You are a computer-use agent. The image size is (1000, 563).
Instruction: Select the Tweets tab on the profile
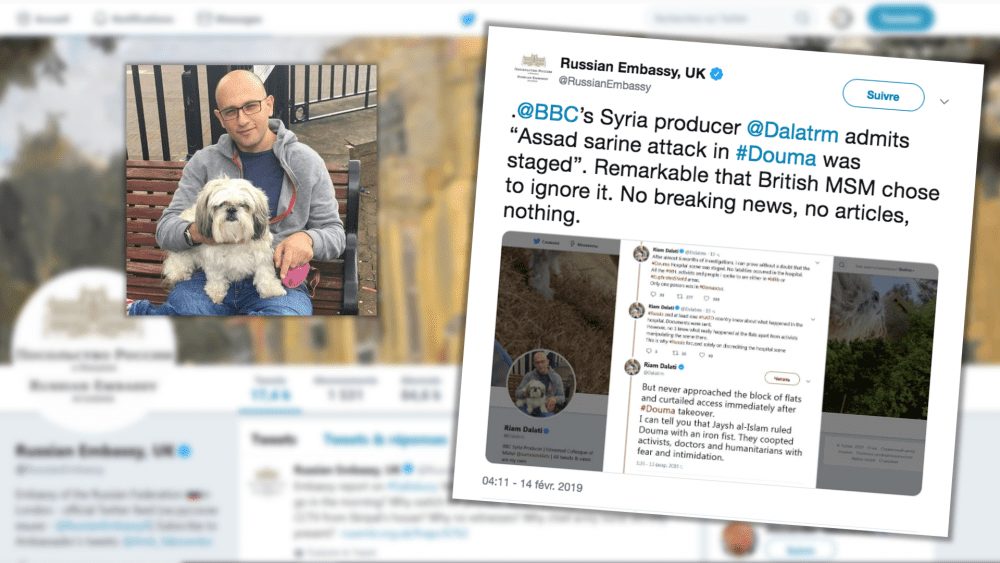tap(274, 439)
